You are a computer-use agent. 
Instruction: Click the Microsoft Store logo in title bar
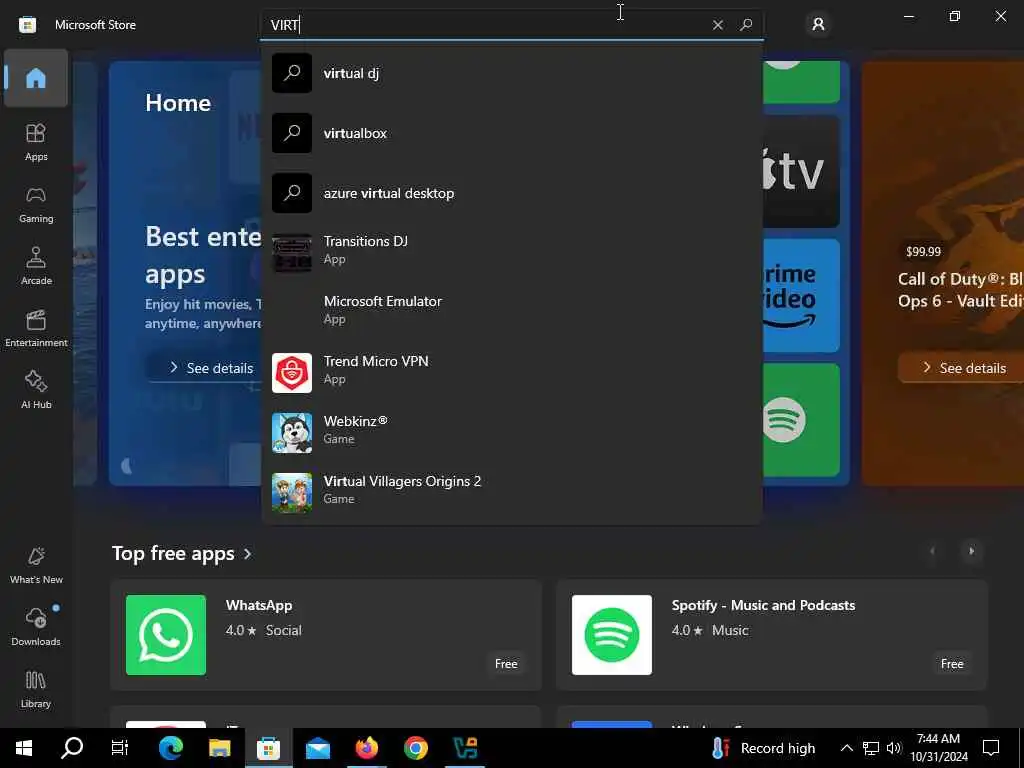click(27, 25)
